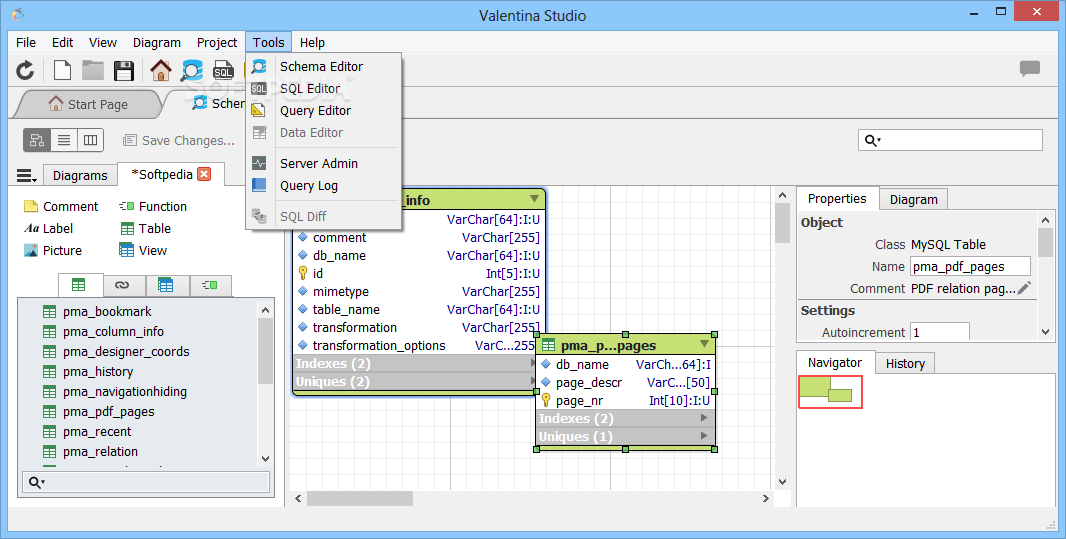Select the page_nr key field row
Screen dimensions: 1066x539
(x=625, y=400)
